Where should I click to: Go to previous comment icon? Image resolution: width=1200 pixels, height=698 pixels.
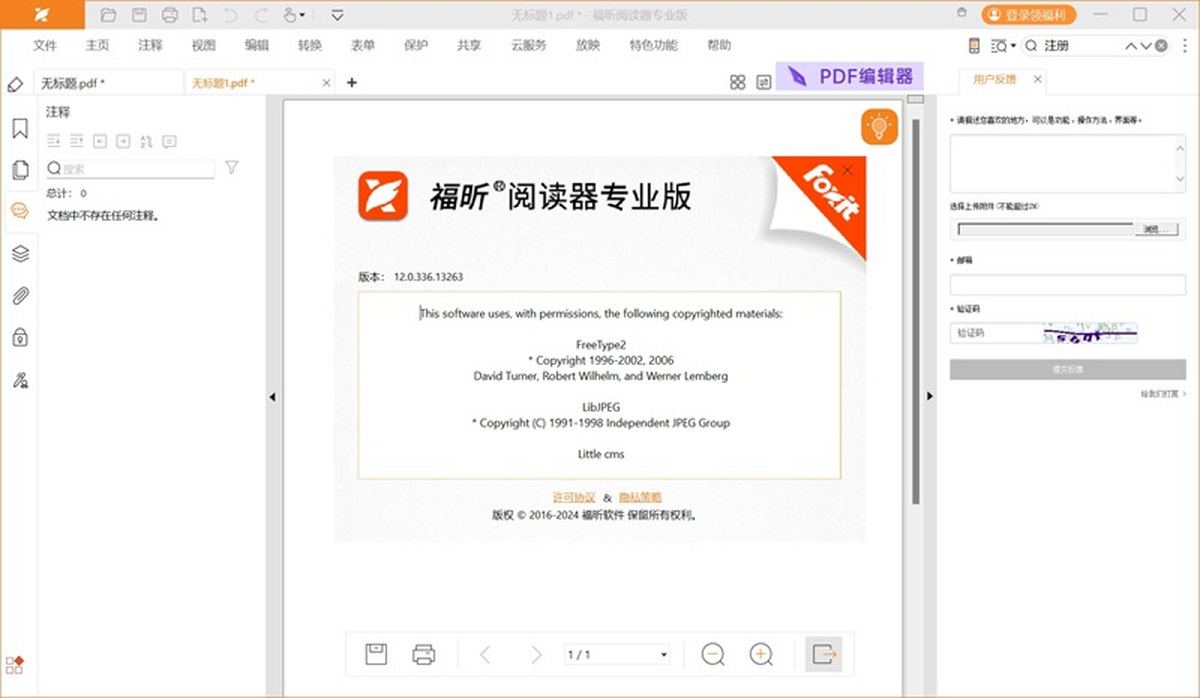pyautogui.click(x=100, y=141)
